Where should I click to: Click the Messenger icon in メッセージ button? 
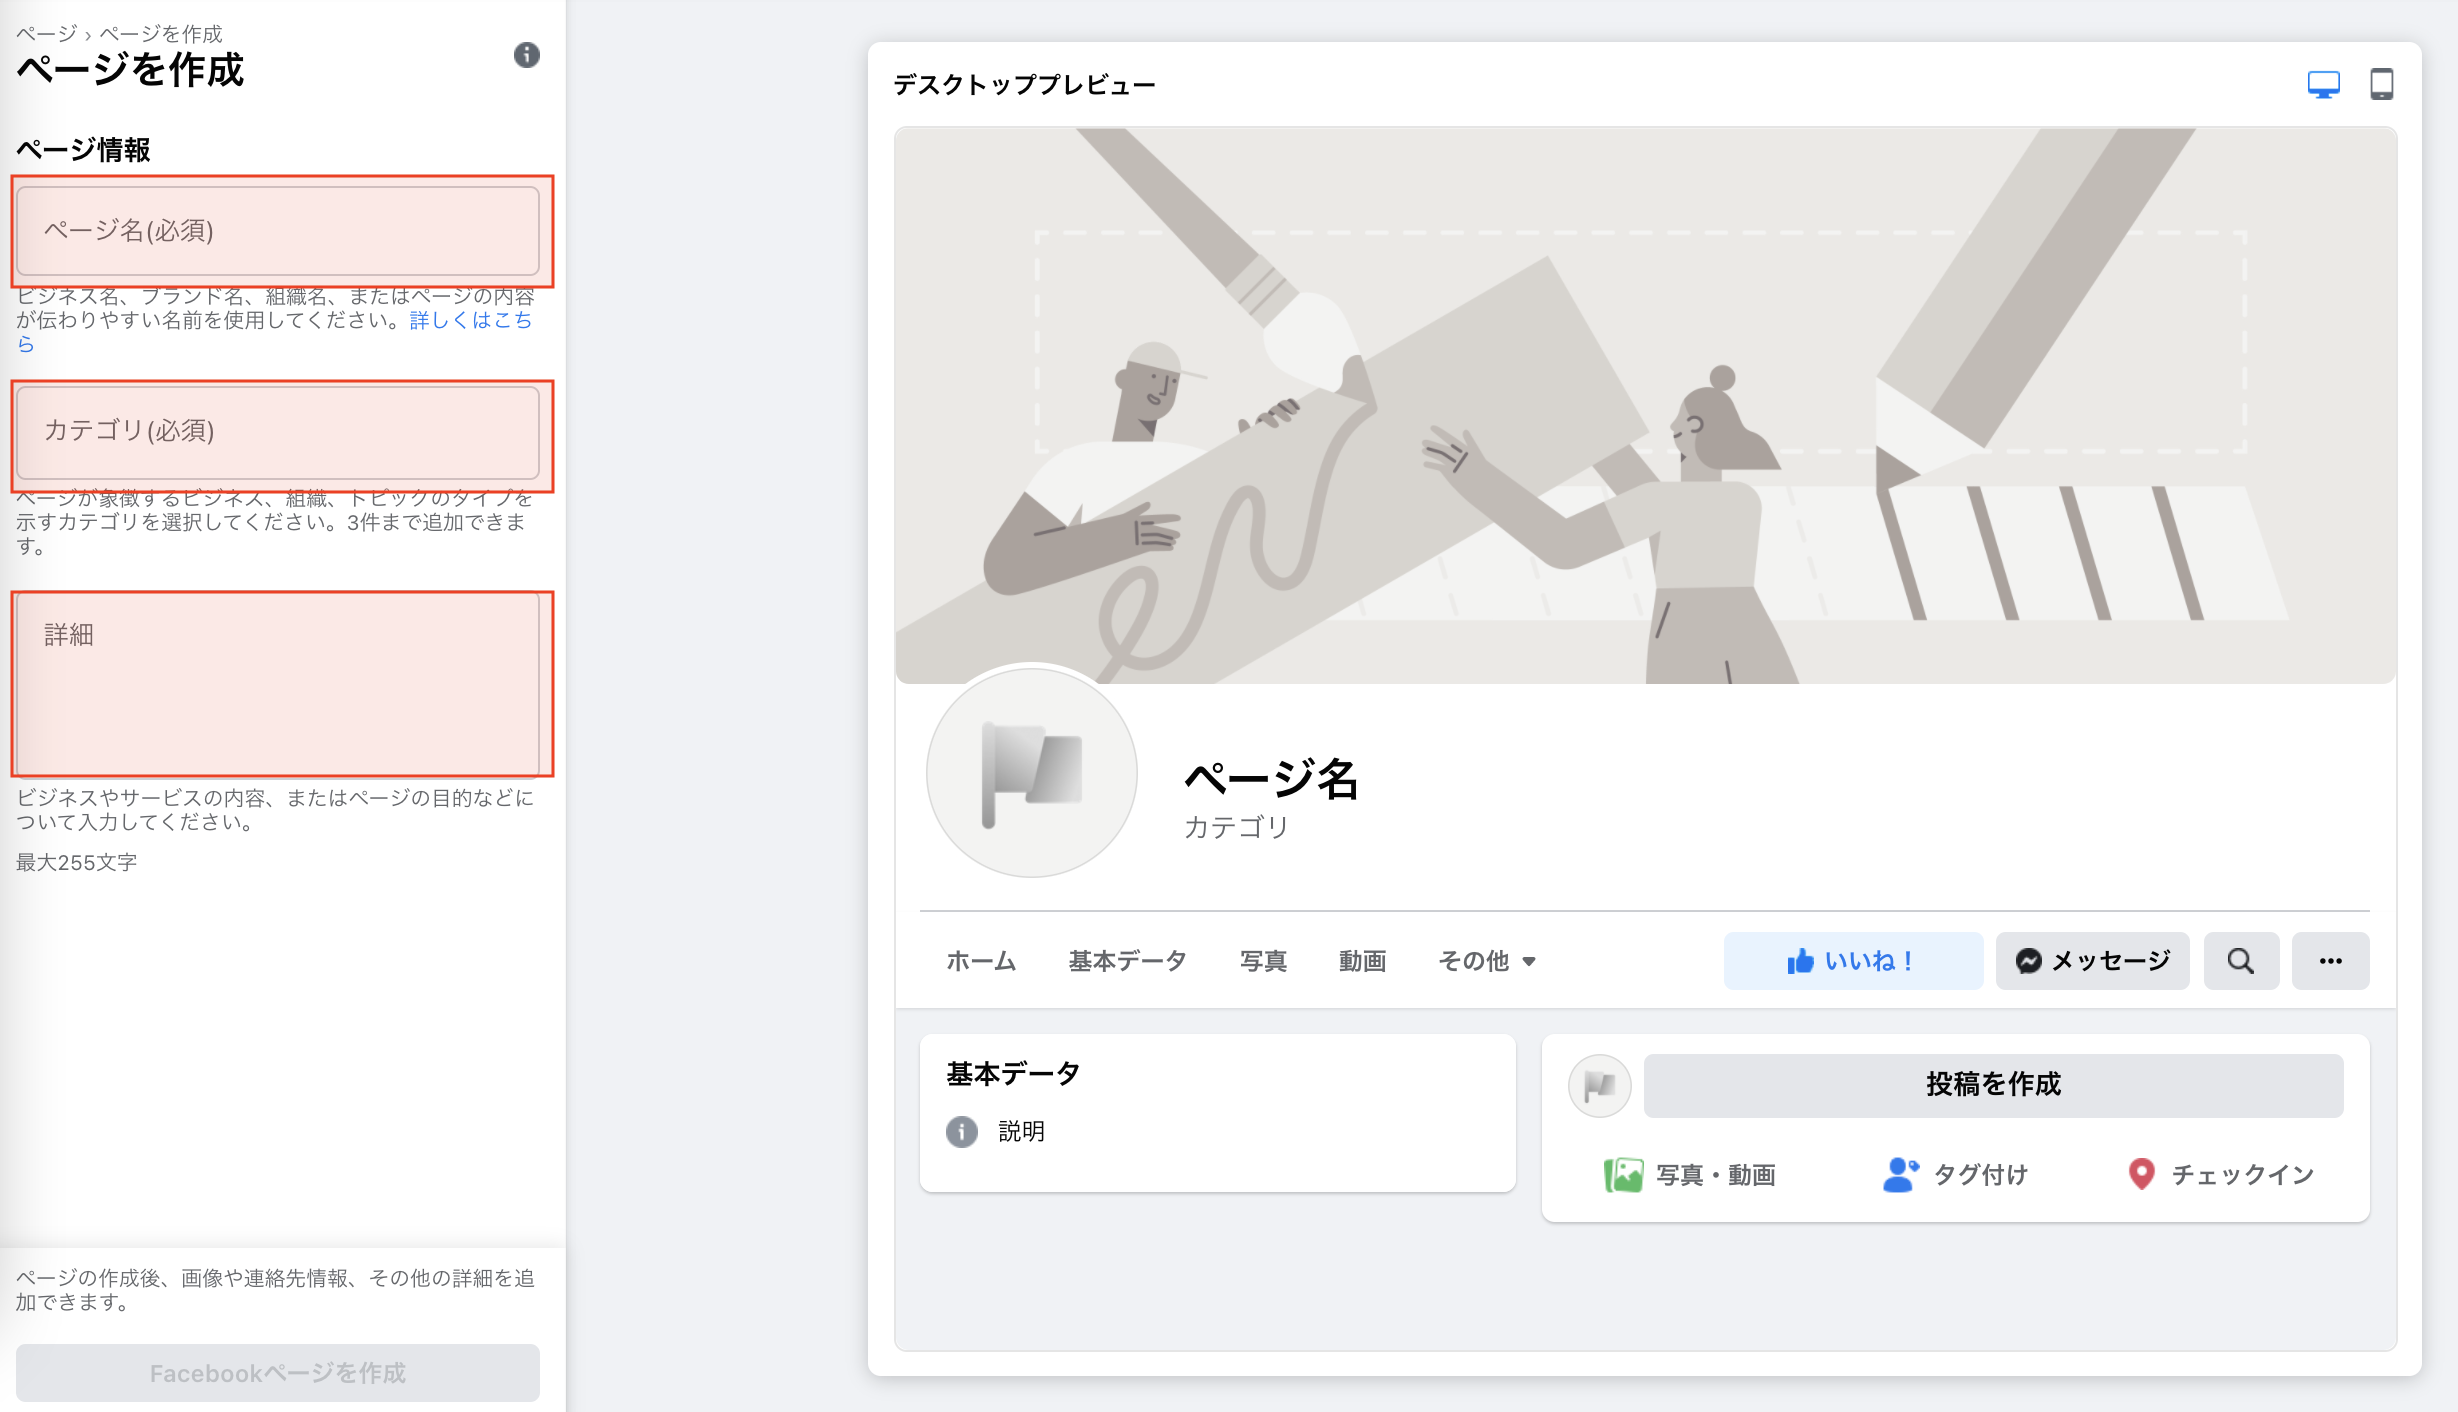pos(2029,960)
